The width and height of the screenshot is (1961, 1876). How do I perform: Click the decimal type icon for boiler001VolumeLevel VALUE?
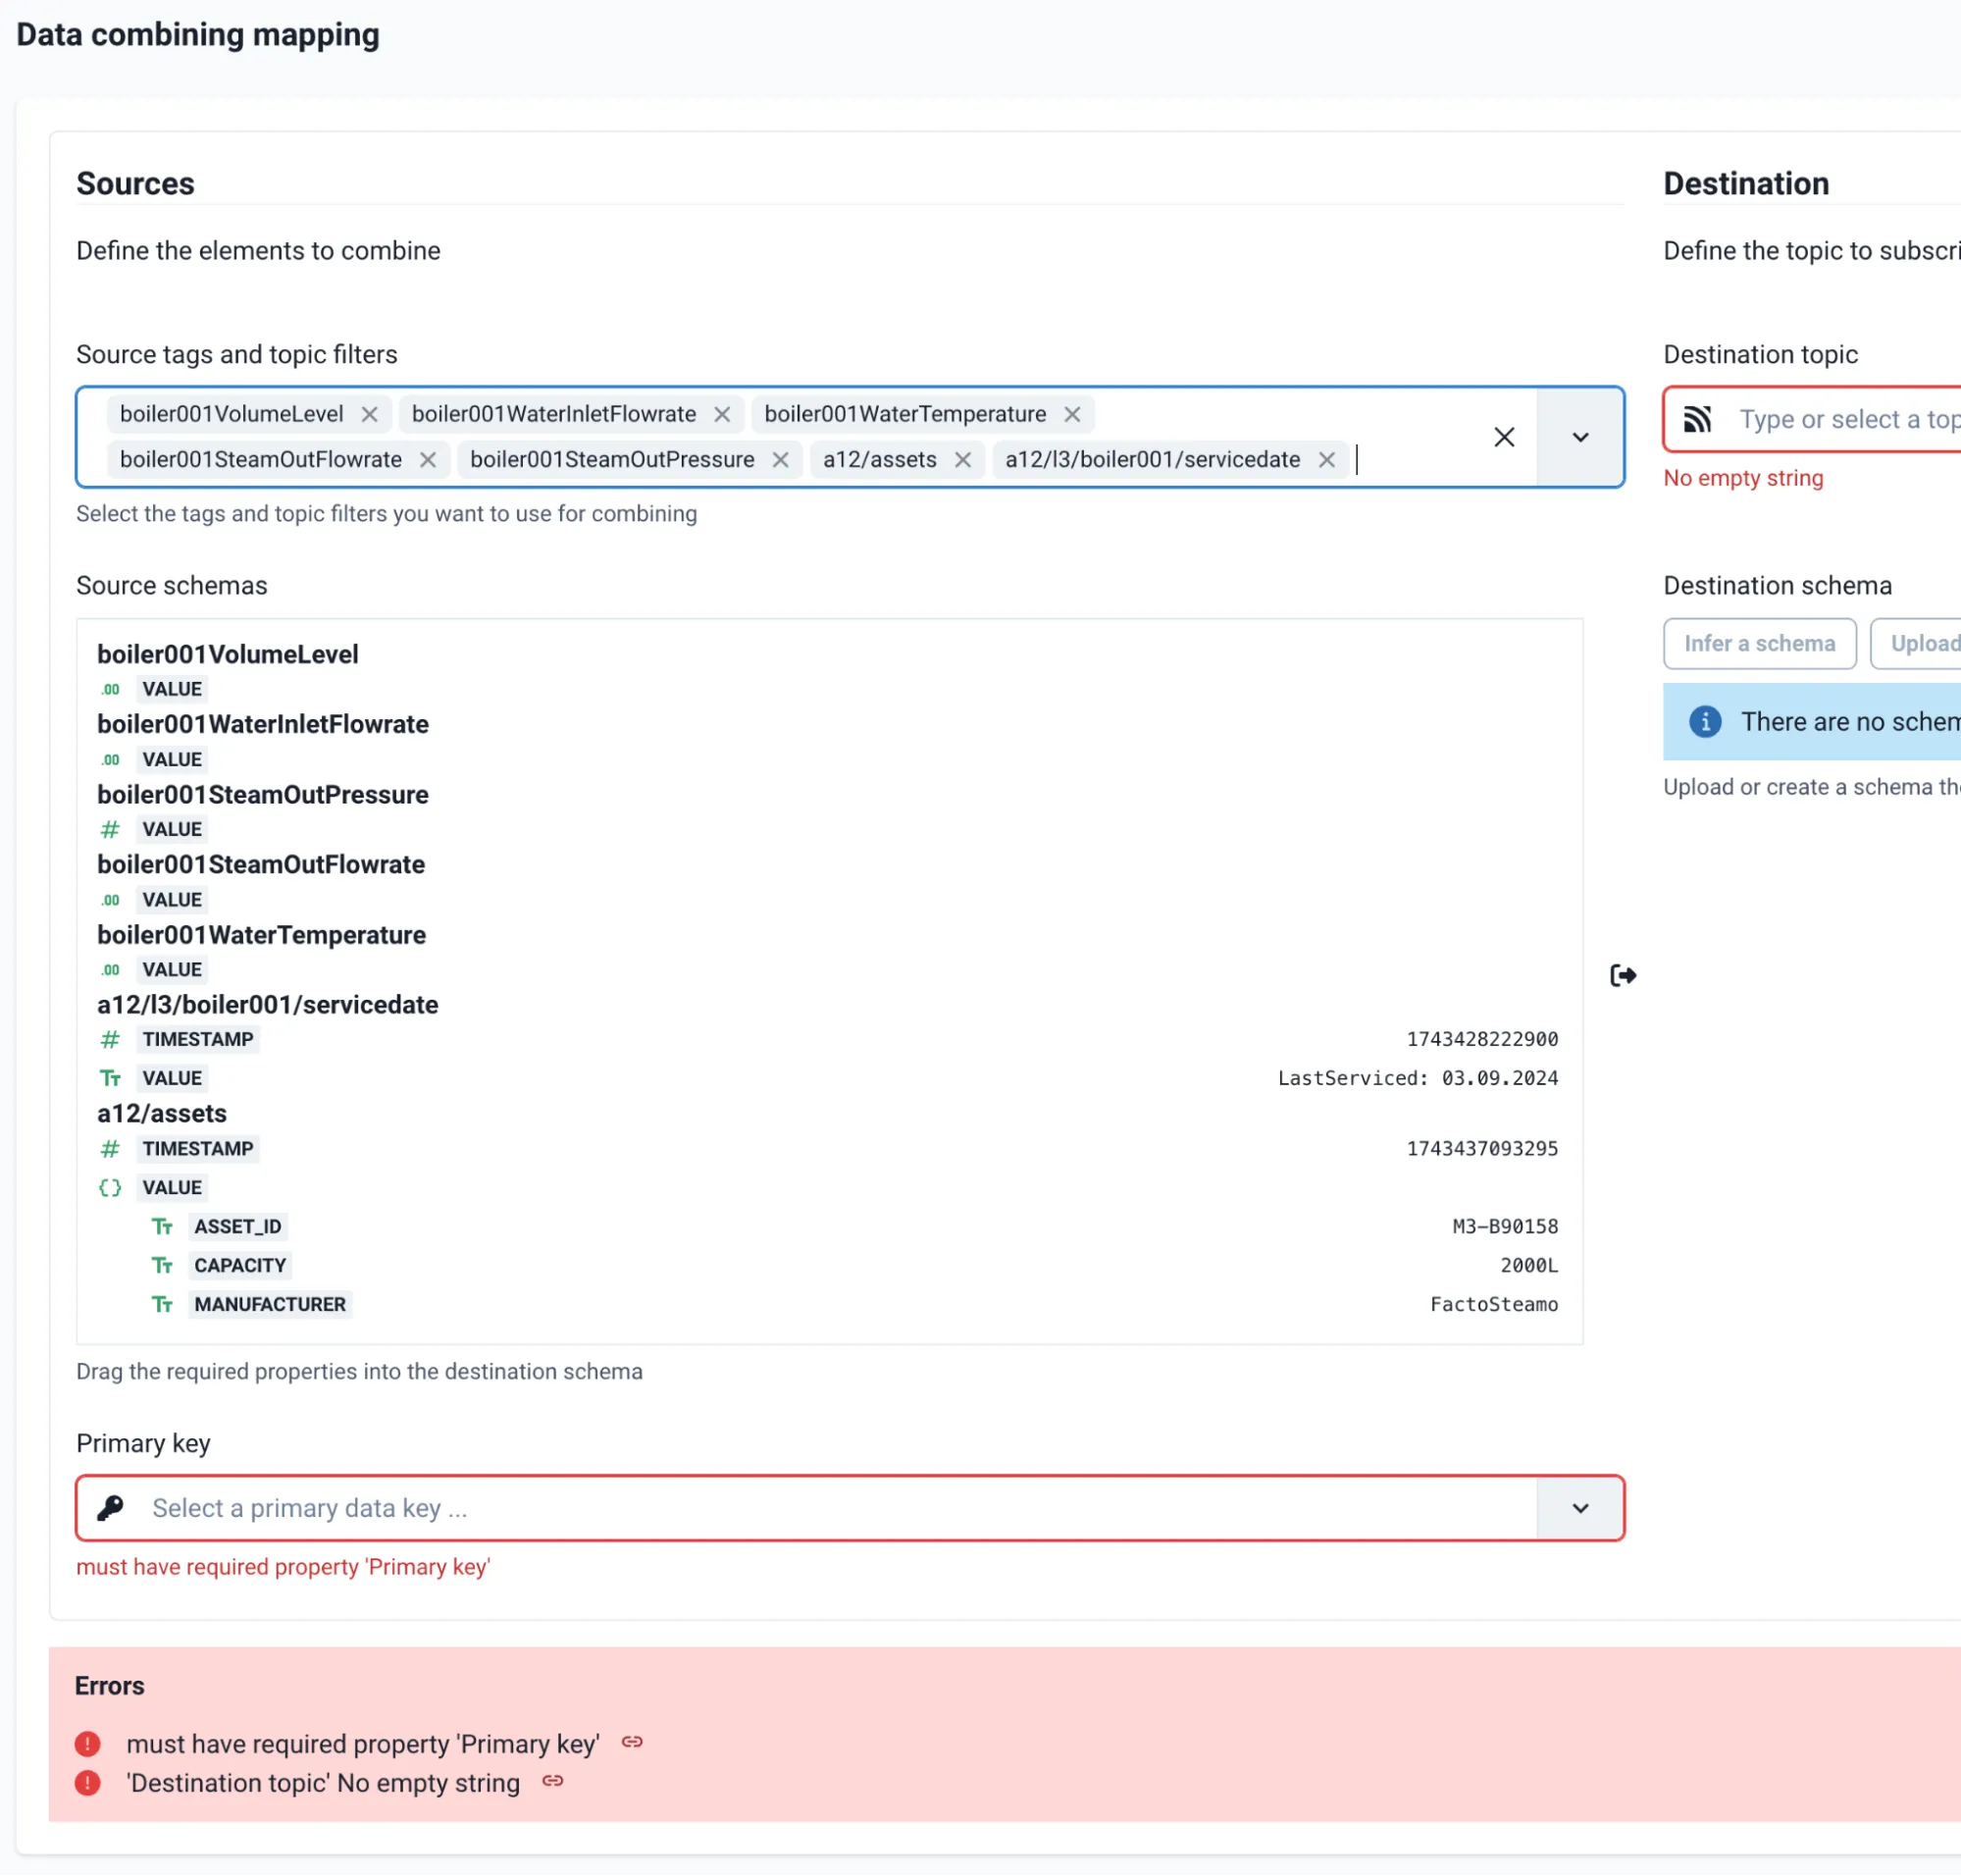[x=110, y=689]
